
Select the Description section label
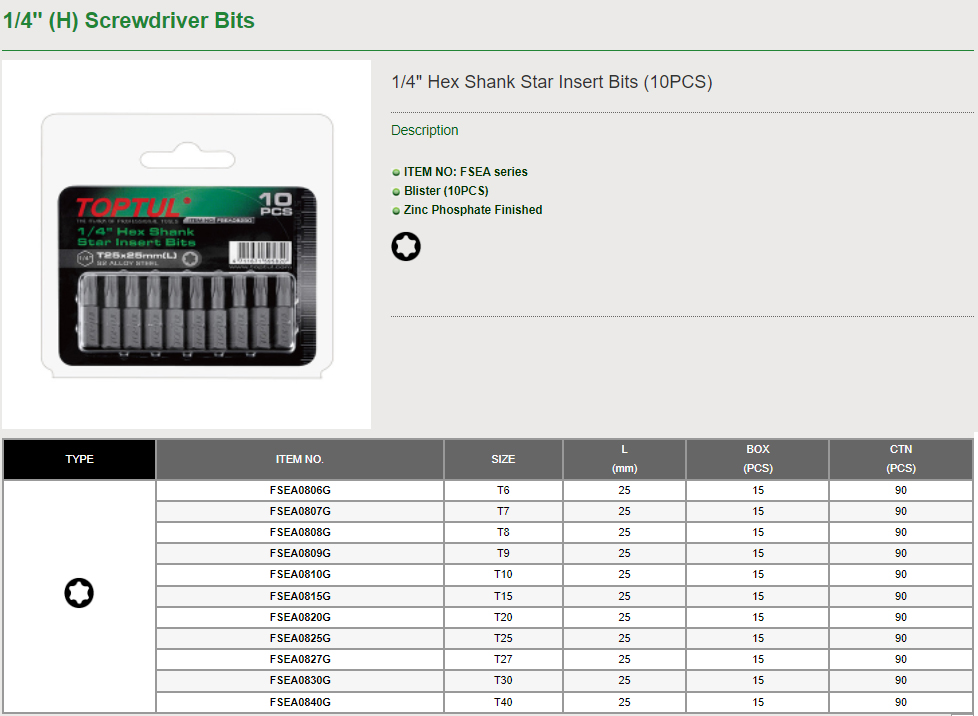click(424, 130)
